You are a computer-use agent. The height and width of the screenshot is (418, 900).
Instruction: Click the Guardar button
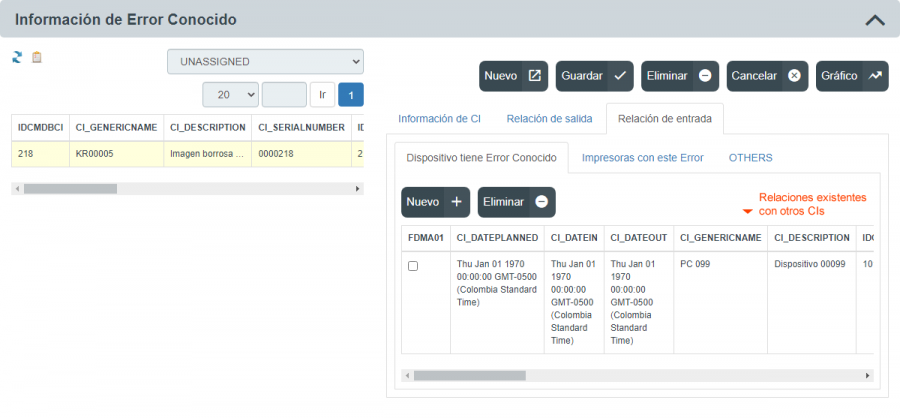pyautogui.click(x=595, y=76)
